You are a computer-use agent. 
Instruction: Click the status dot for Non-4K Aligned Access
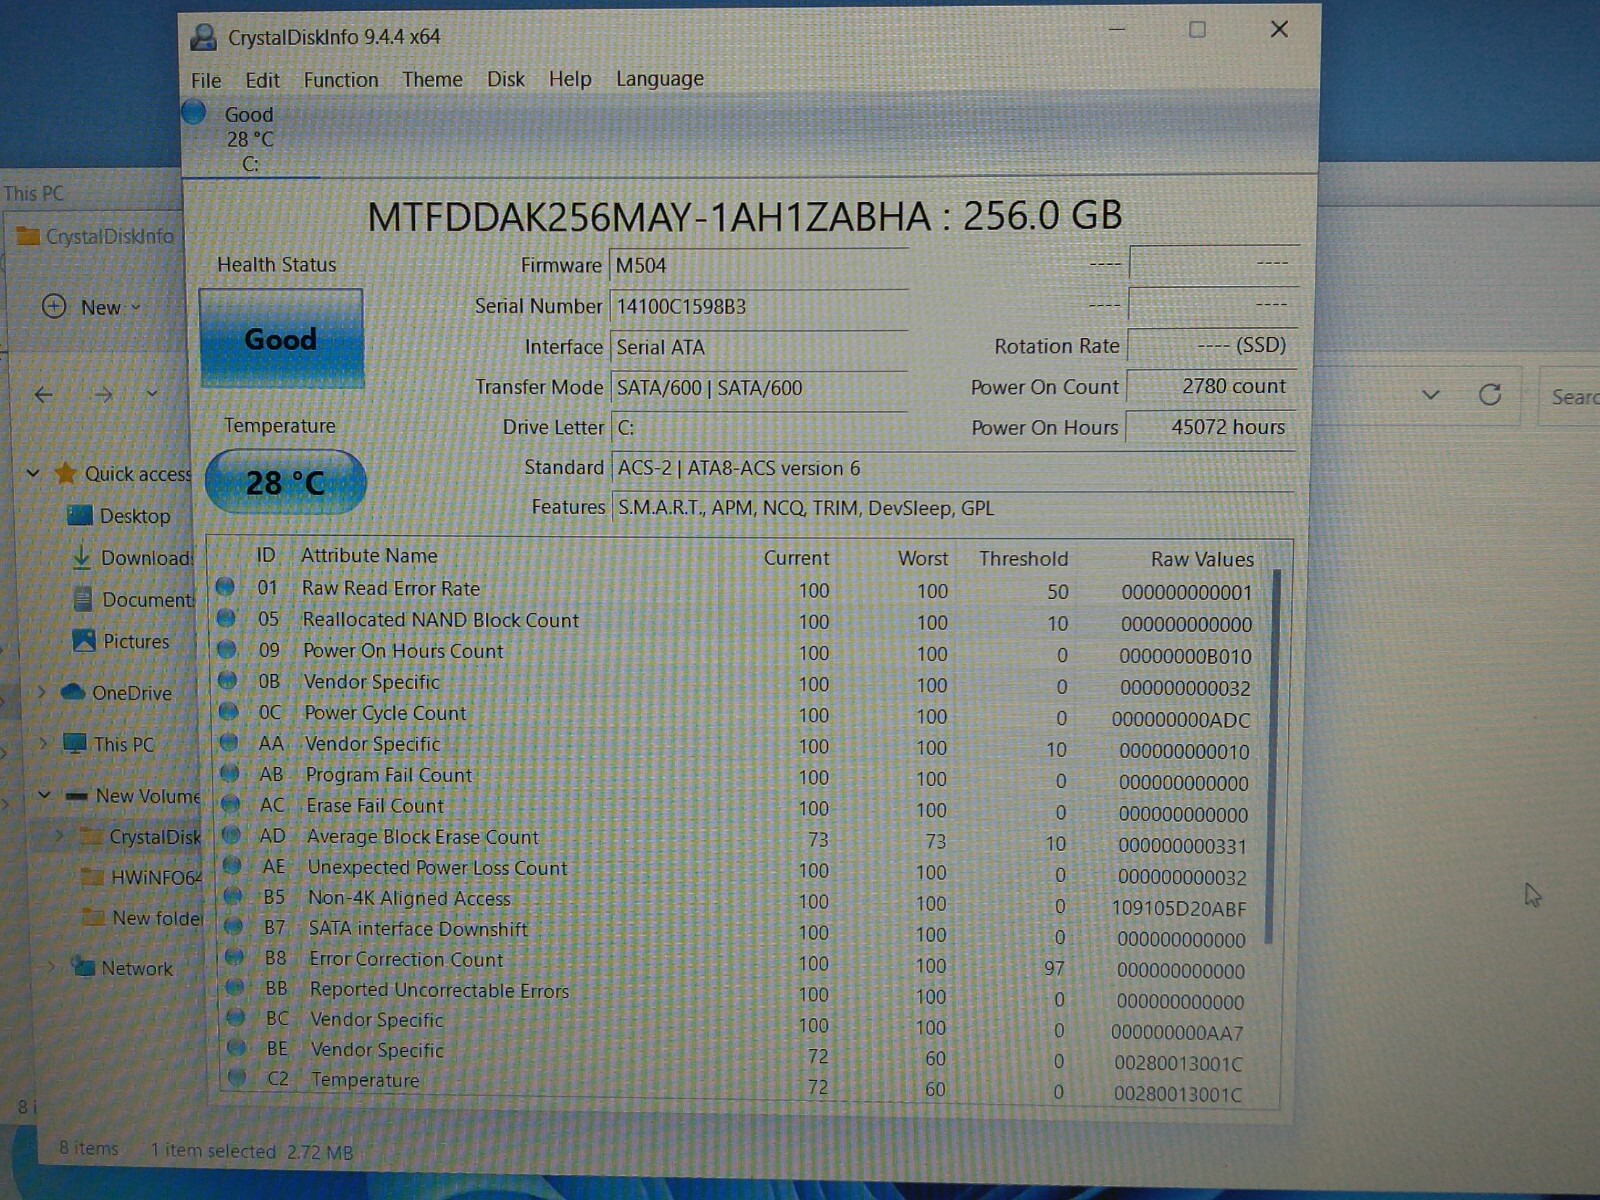[x=233, y=896]
